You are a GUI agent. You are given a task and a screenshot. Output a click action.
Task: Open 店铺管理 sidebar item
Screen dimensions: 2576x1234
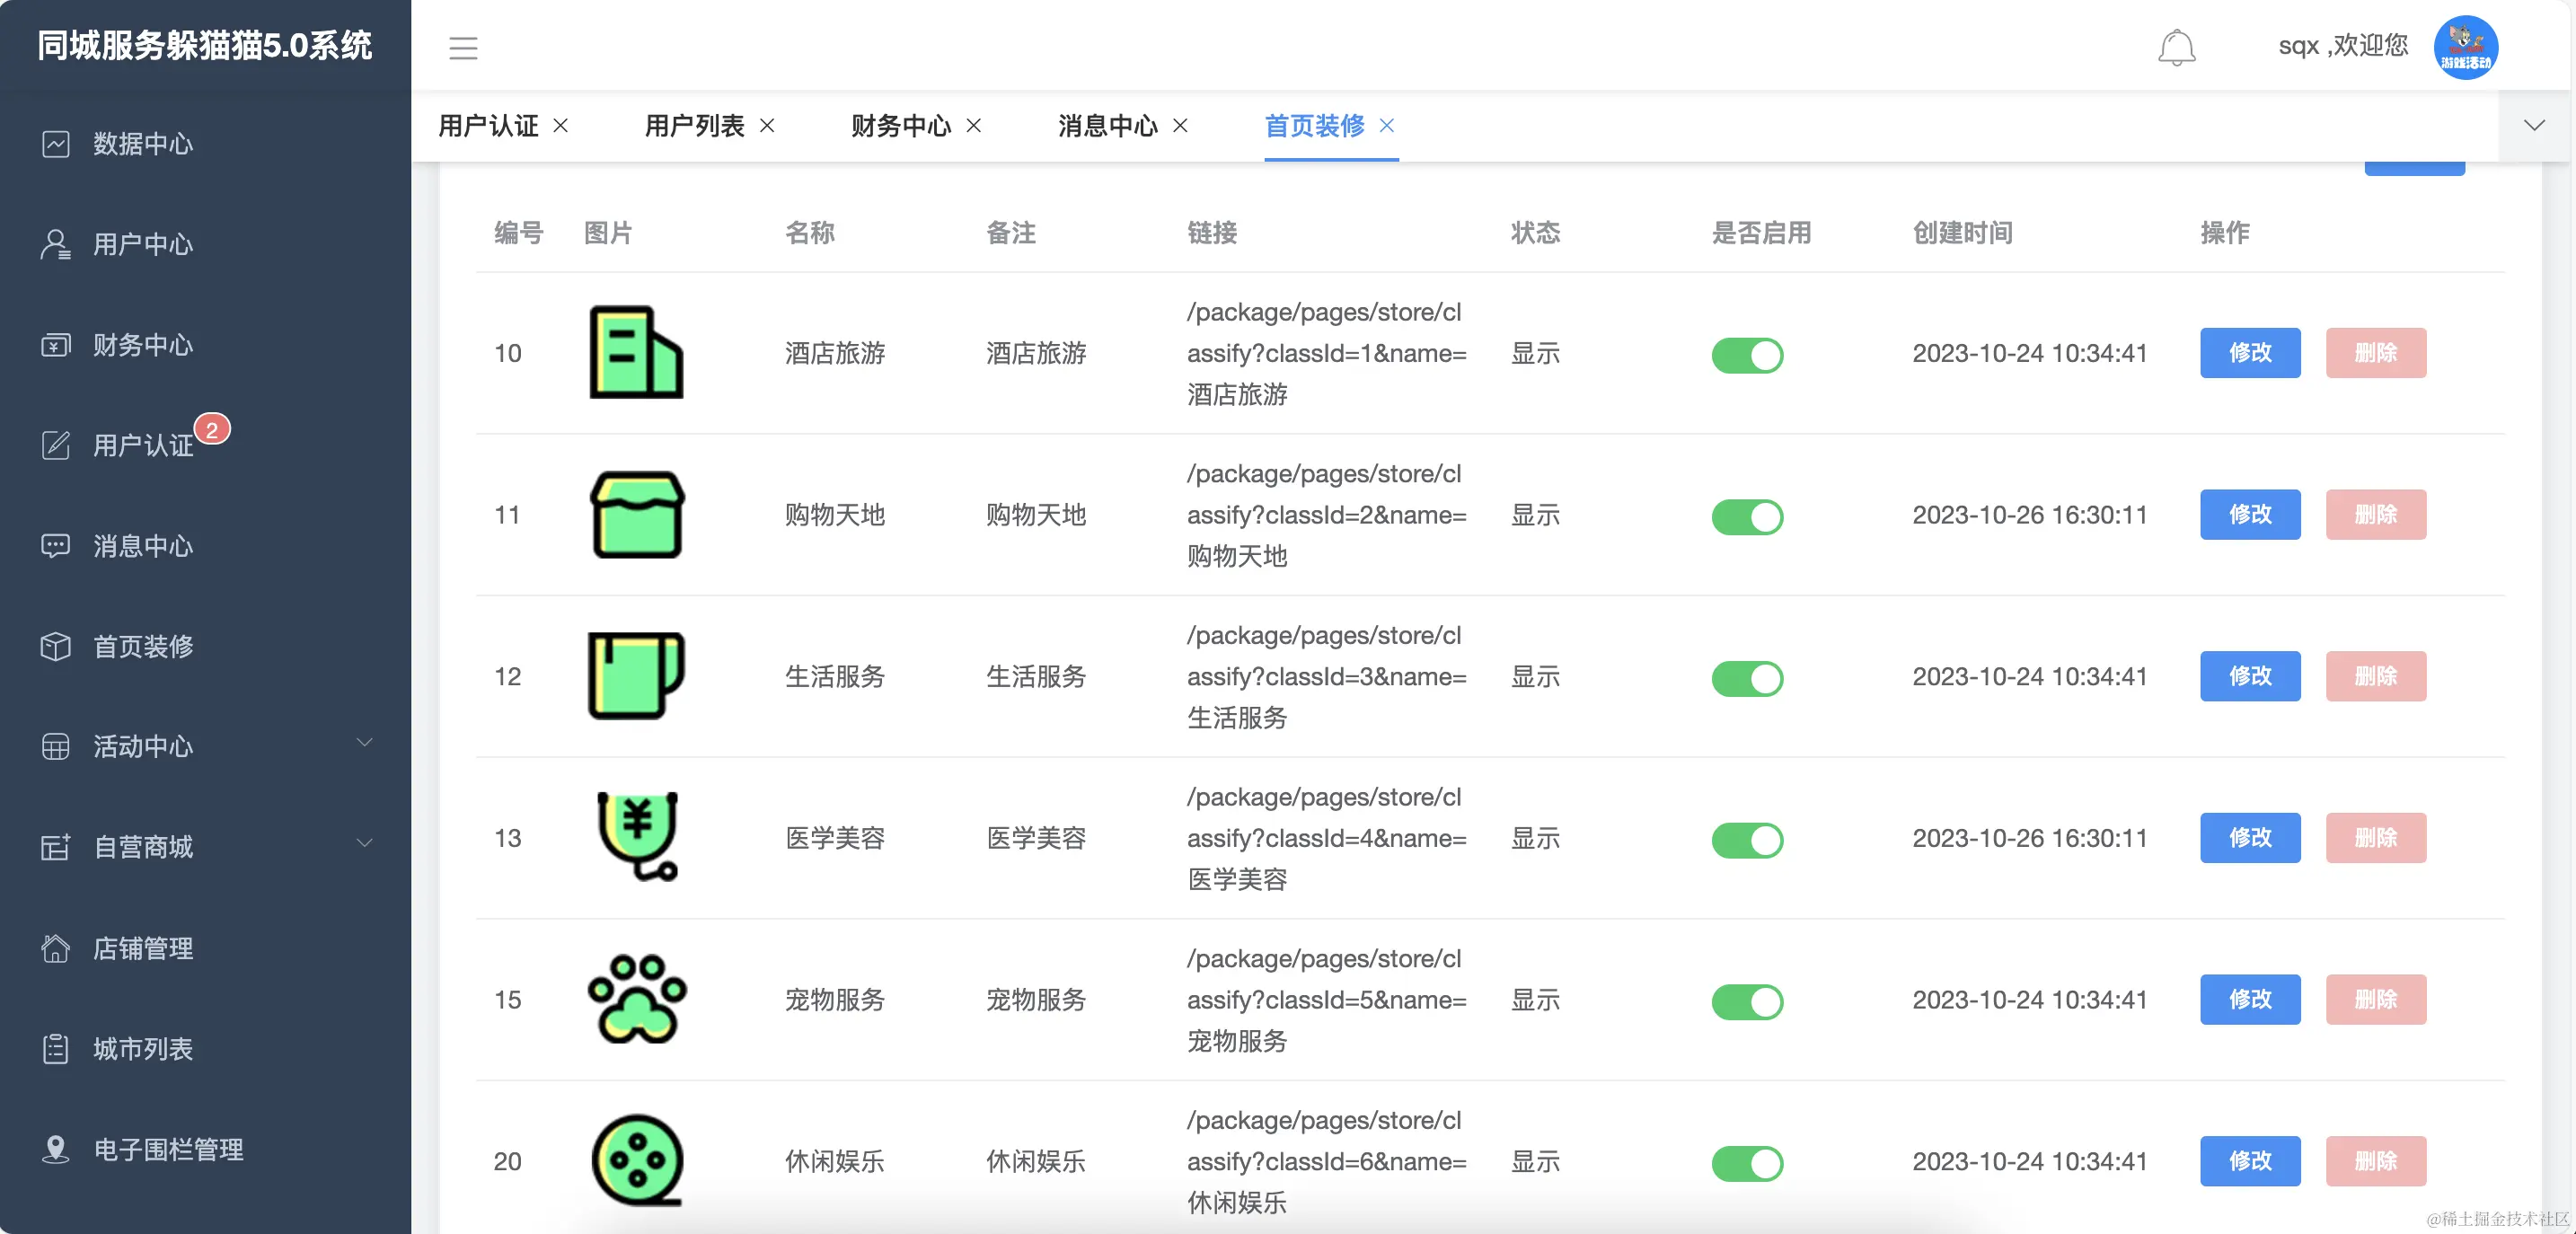[x=143, y=948]
